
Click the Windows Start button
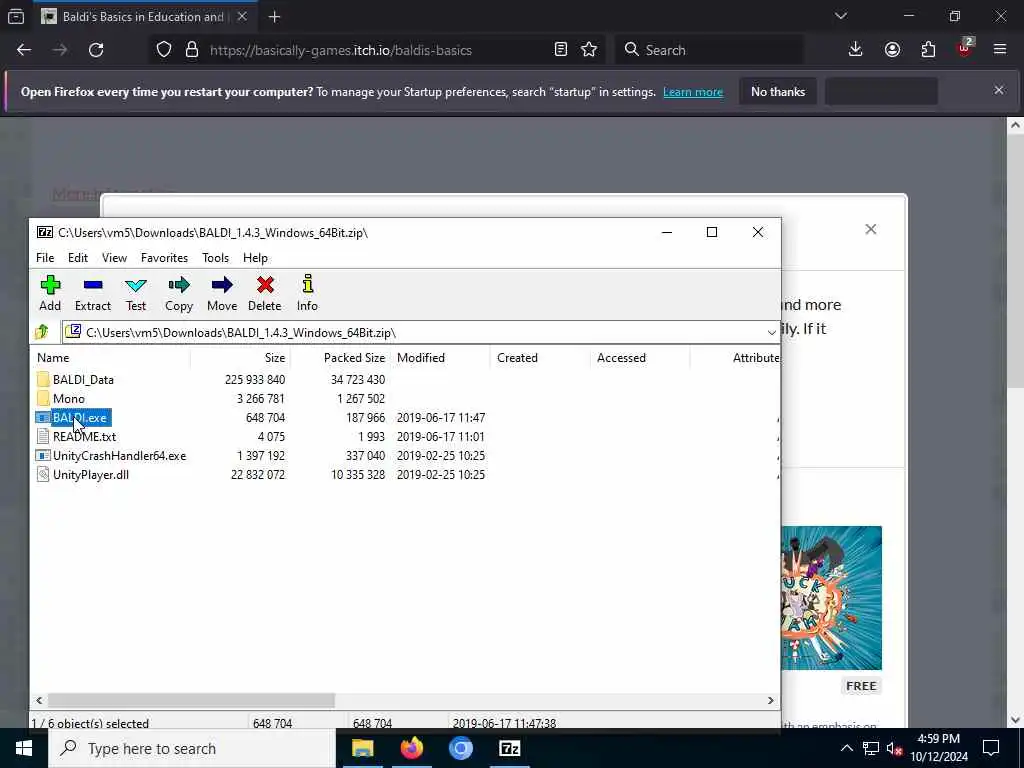(x=24, y=748)
